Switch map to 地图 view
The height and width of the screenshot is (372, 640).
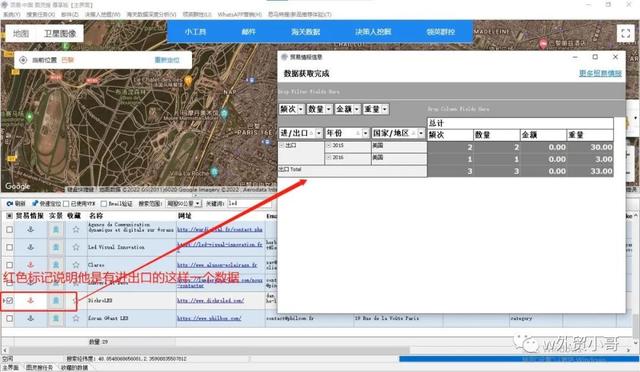pos(21,33)
